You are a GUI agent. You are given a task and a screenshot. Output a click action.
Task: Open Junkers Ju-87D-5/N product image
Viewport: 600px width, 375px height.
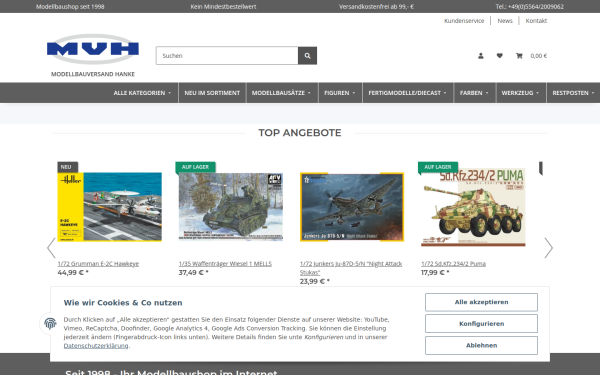click(352, 207)
